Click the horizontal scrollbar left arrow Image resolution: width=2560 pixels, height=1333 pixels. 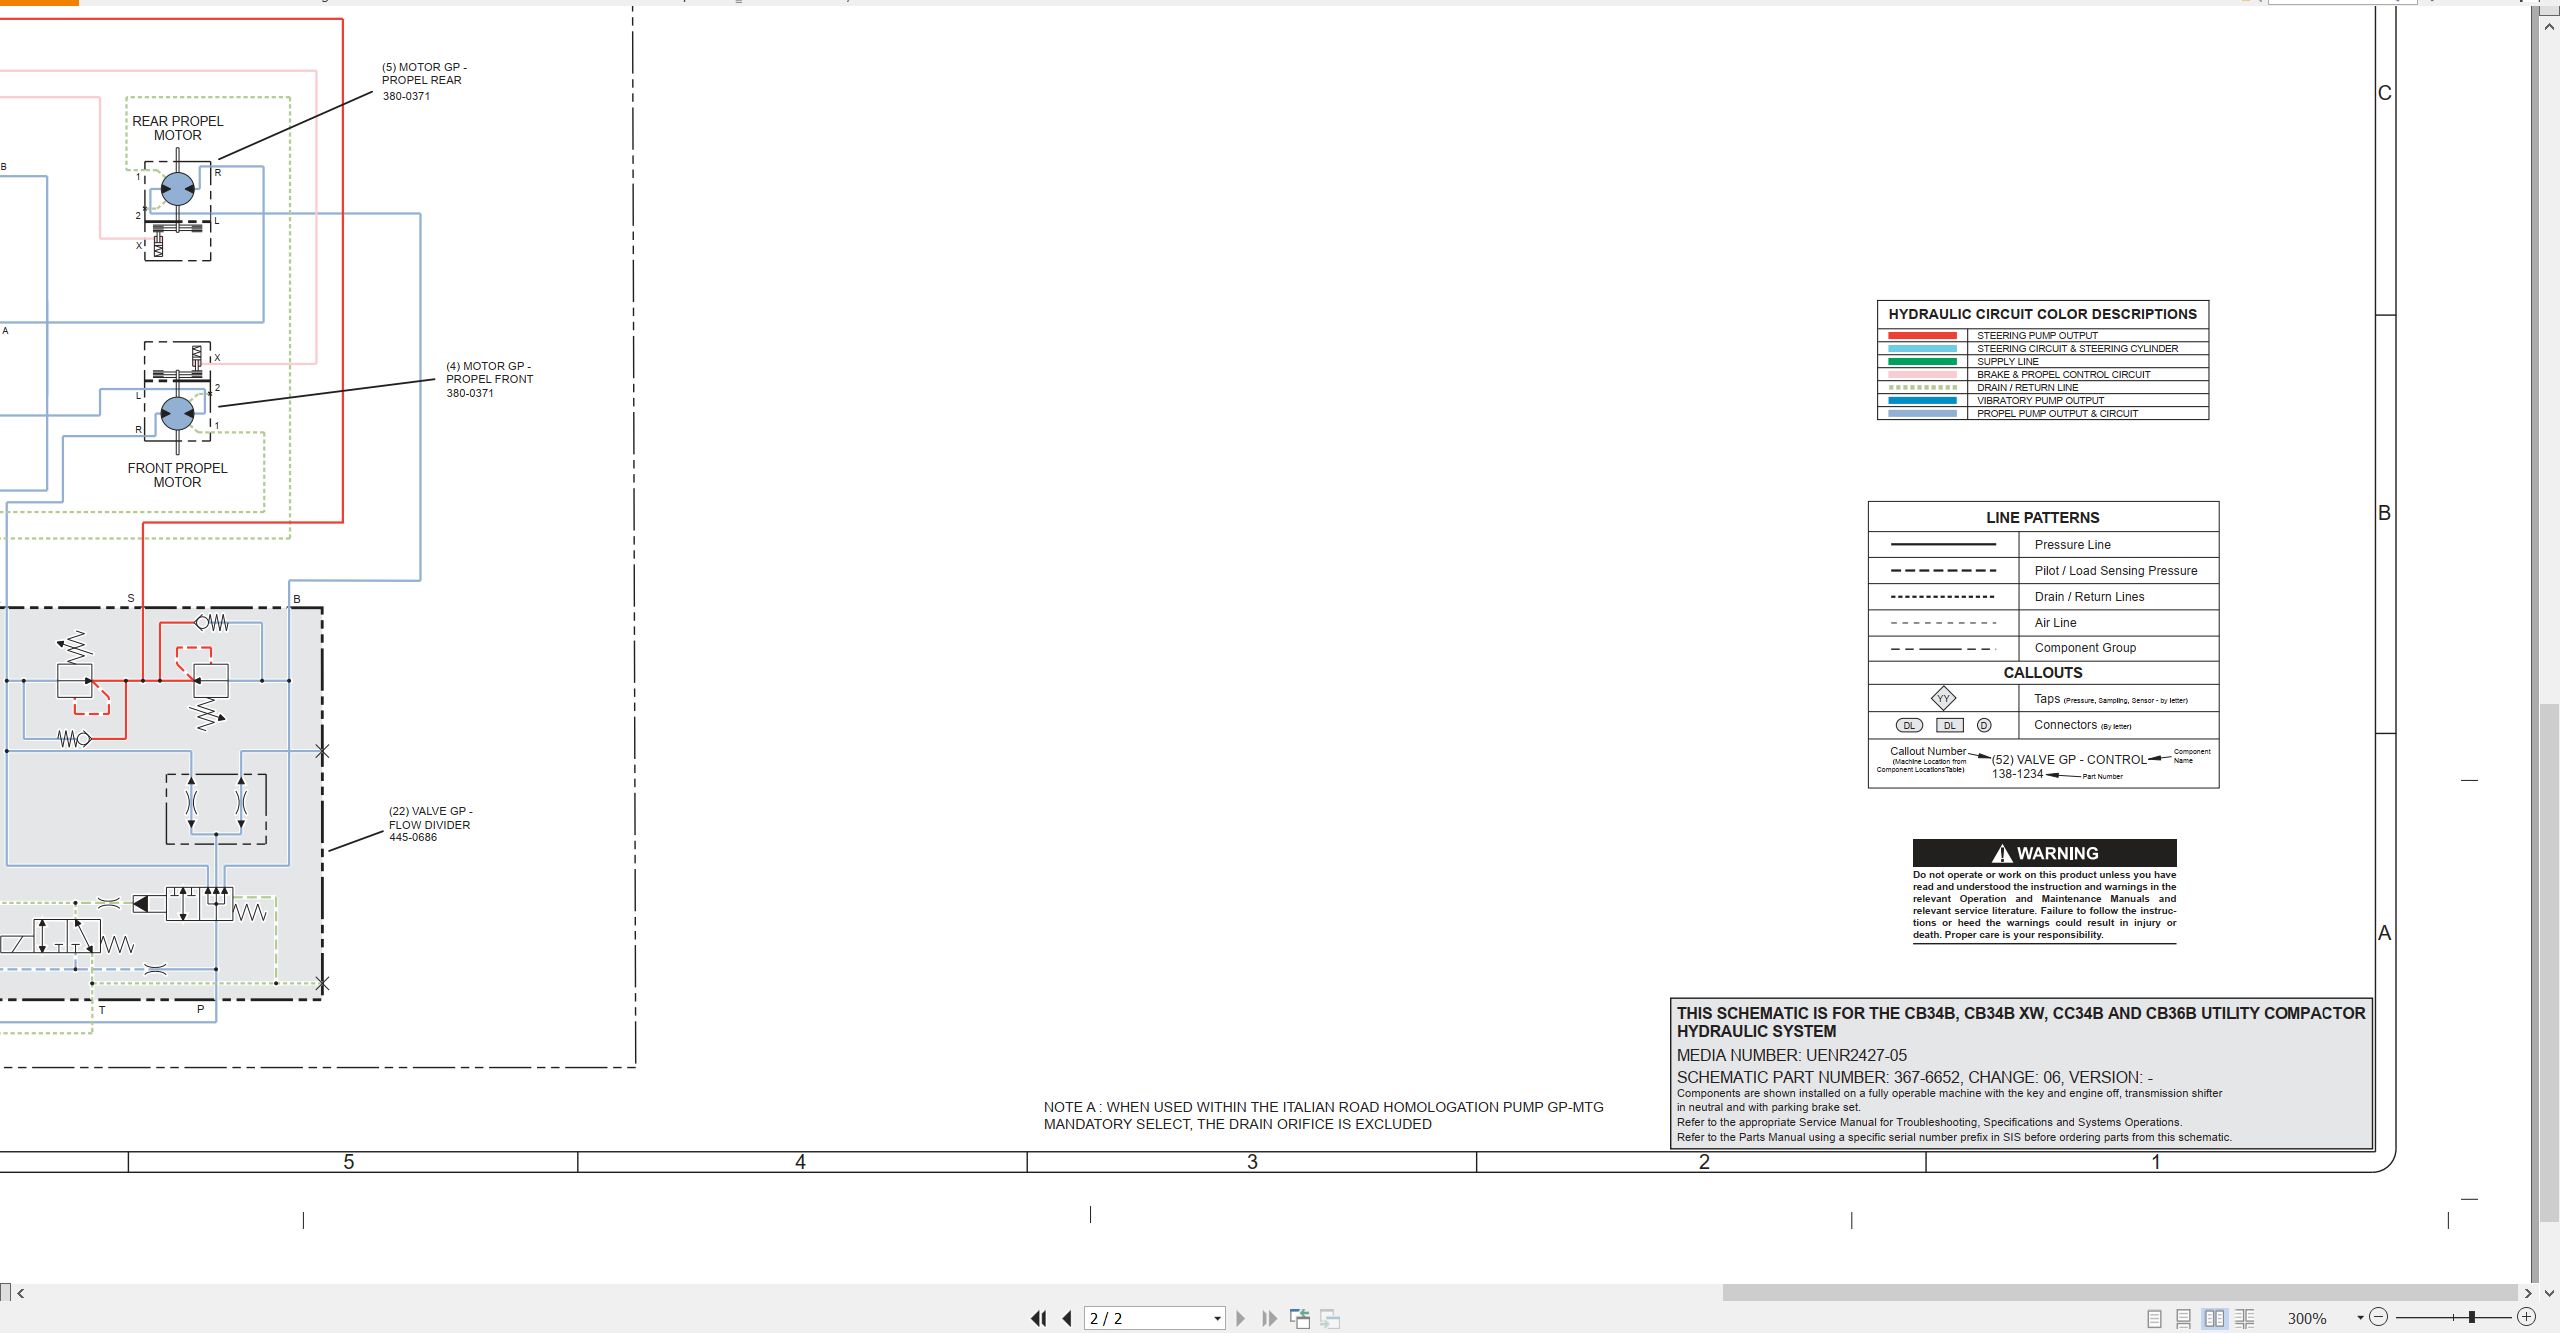21,1293
